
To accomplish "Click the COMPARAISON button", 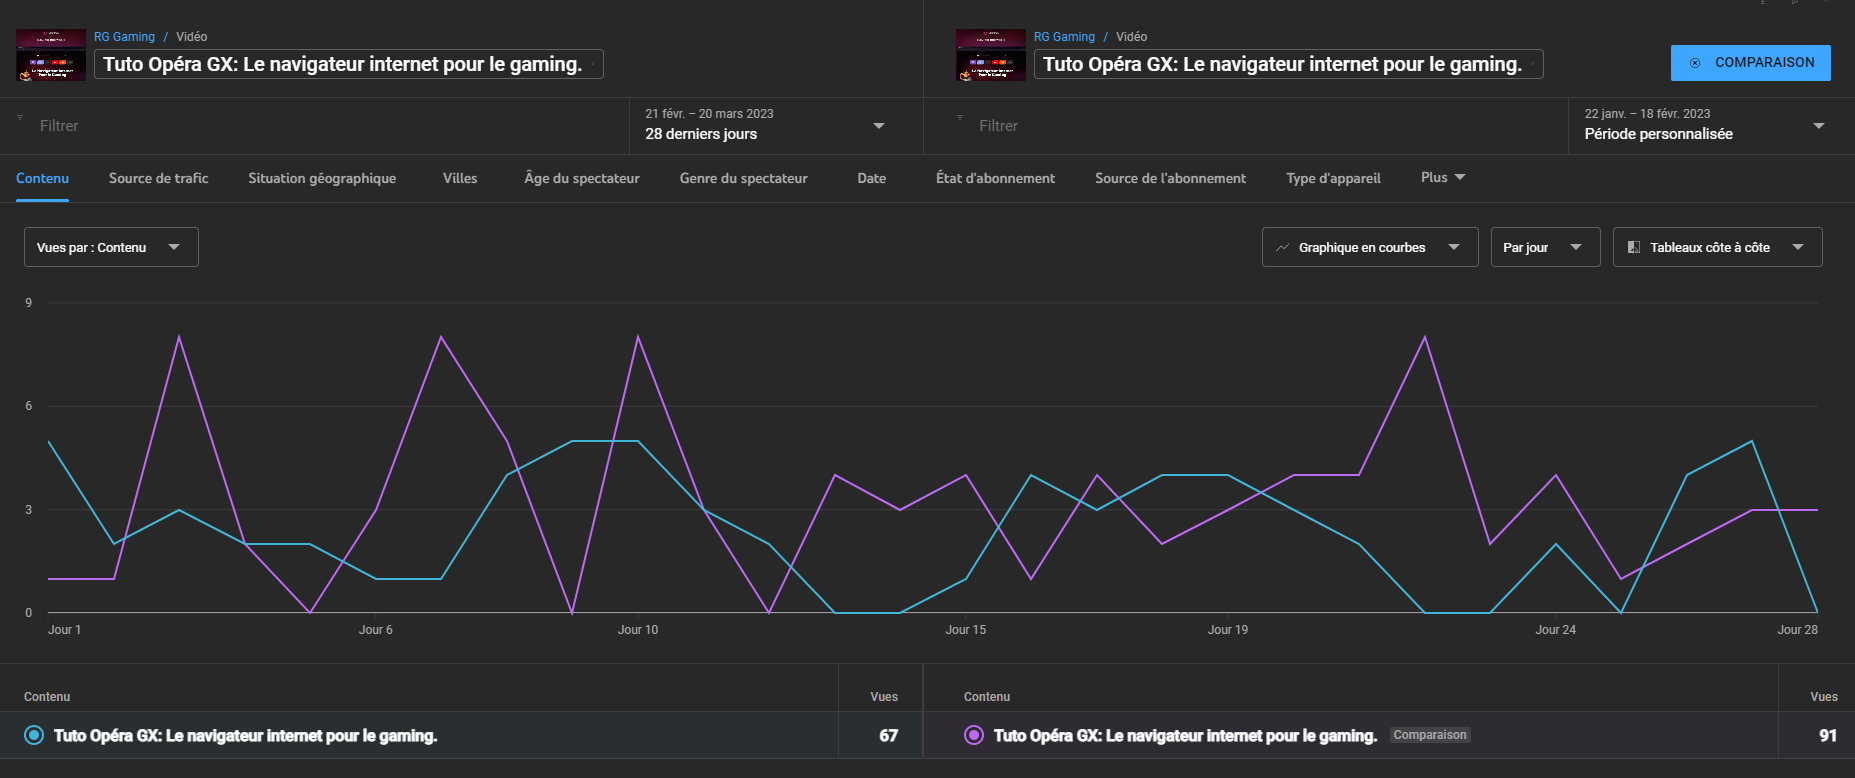I will pos(1751,63).
